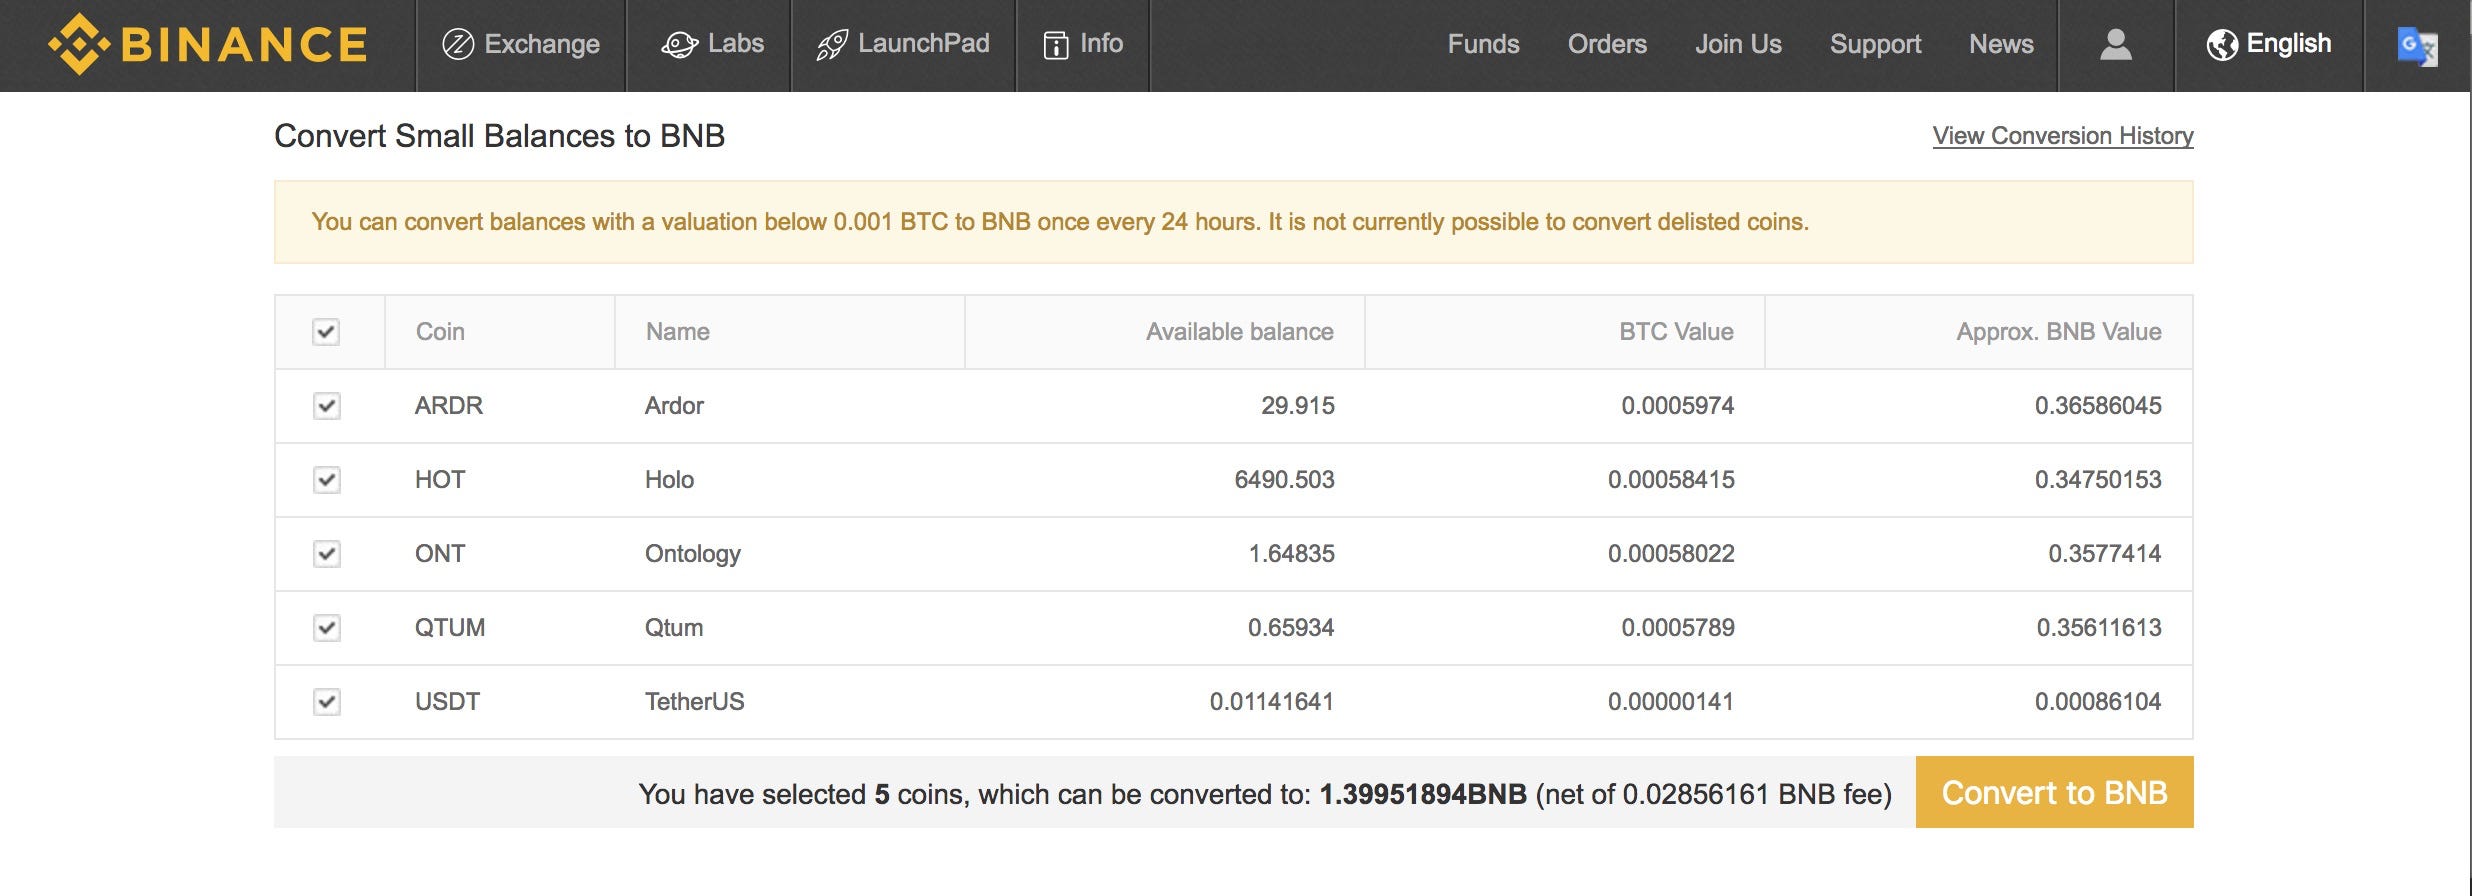Click the LaunchPad rocket icon
Viewport: 2472px width, 896px height.
pos(832,44)
